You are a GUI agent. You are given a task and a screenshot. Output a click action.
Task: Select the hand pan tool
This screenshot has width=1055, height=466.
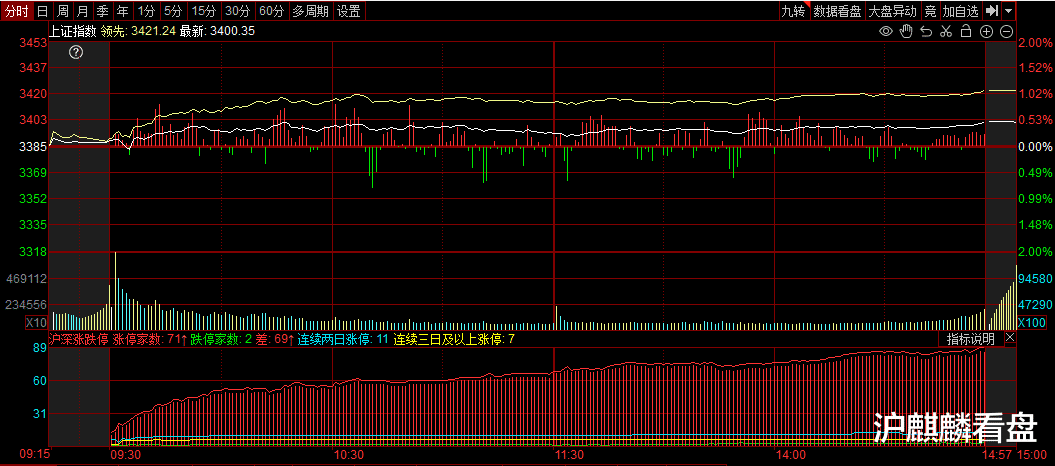click(906, 31)
